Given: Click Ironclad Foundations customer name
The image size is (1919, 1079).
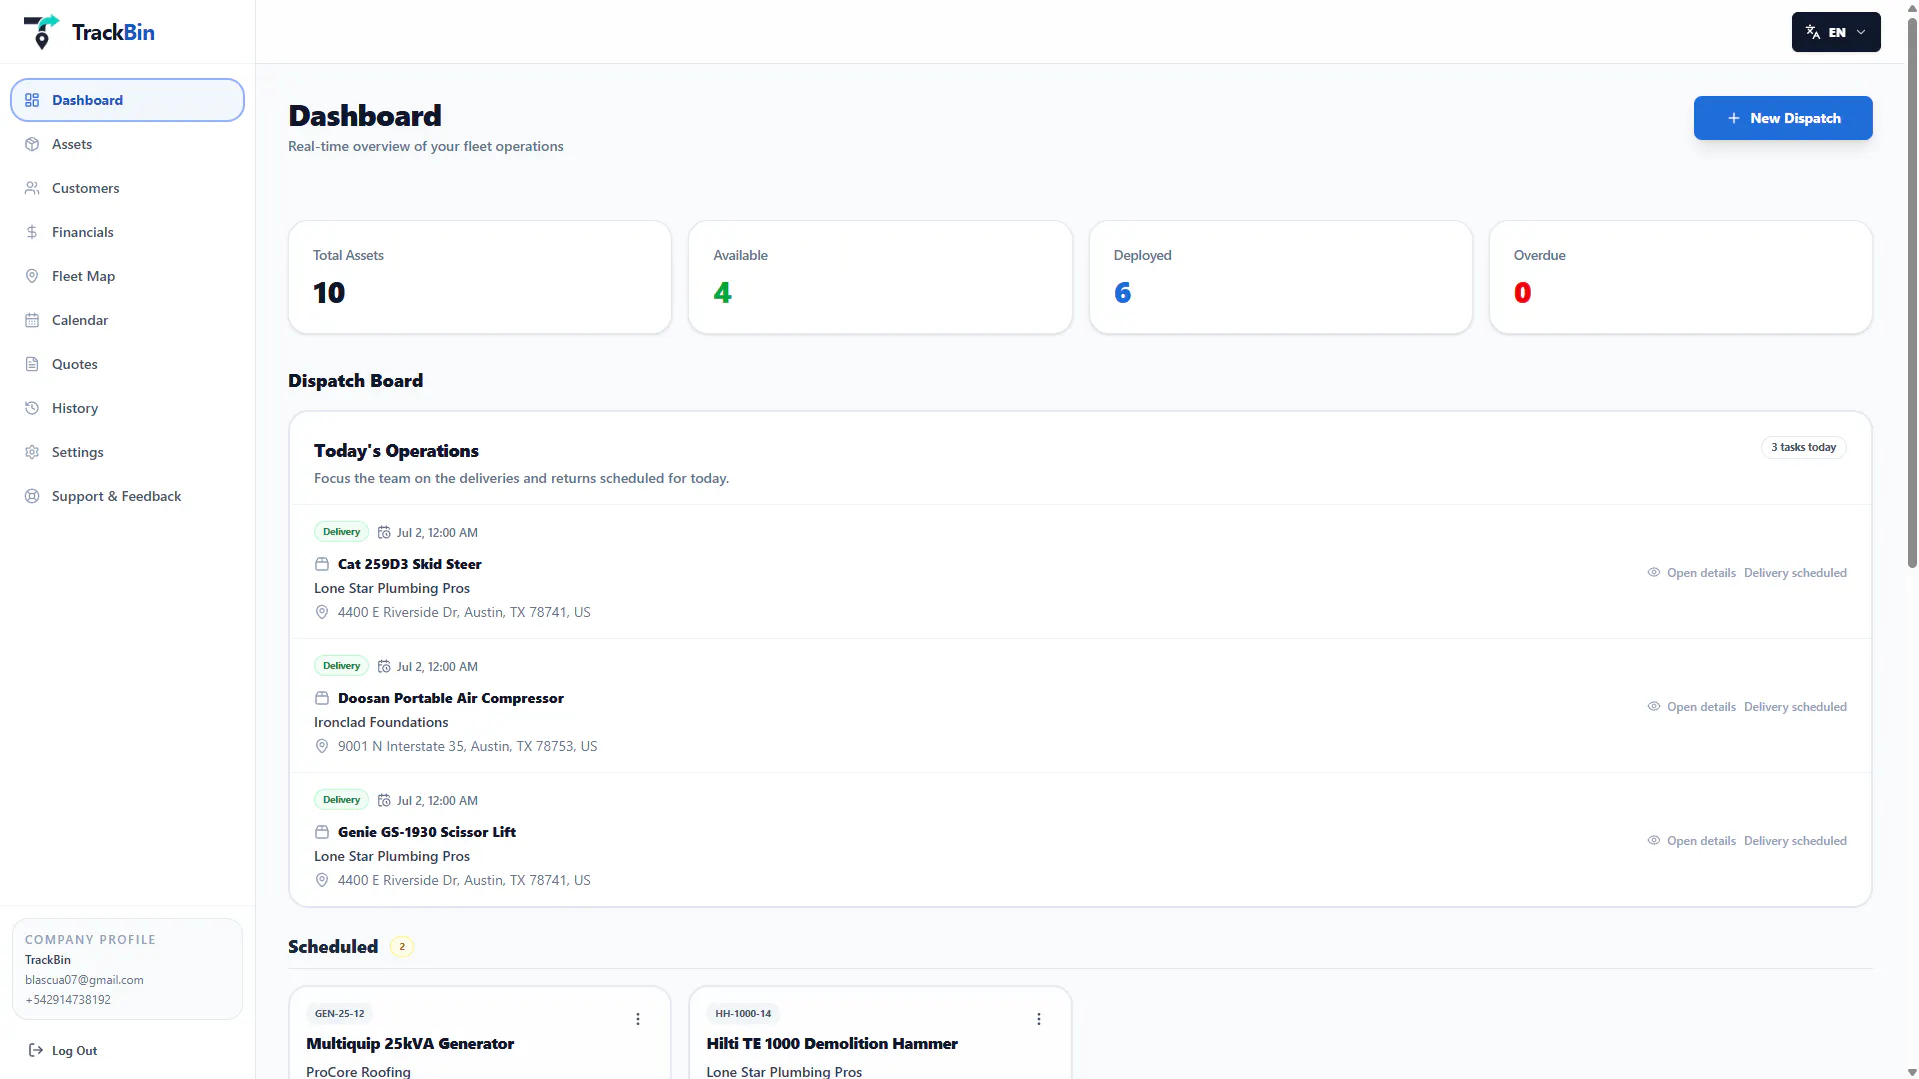Looking at the screenshot, I should tap(381, 722).
